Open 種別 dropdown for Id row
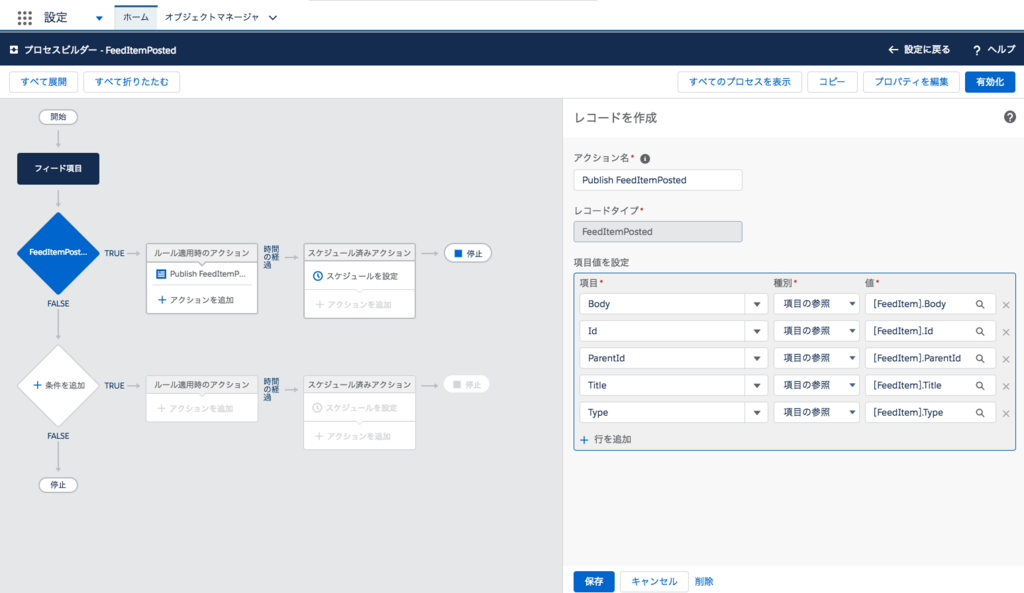Screen dimensions: 1024x593 pyautogui.click(x=816, y=331)
